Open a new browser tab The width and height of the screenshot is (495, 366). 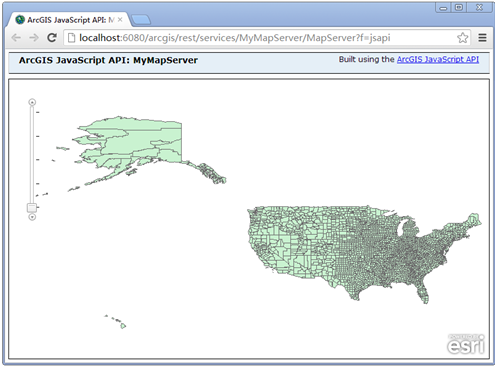(141, 20)
